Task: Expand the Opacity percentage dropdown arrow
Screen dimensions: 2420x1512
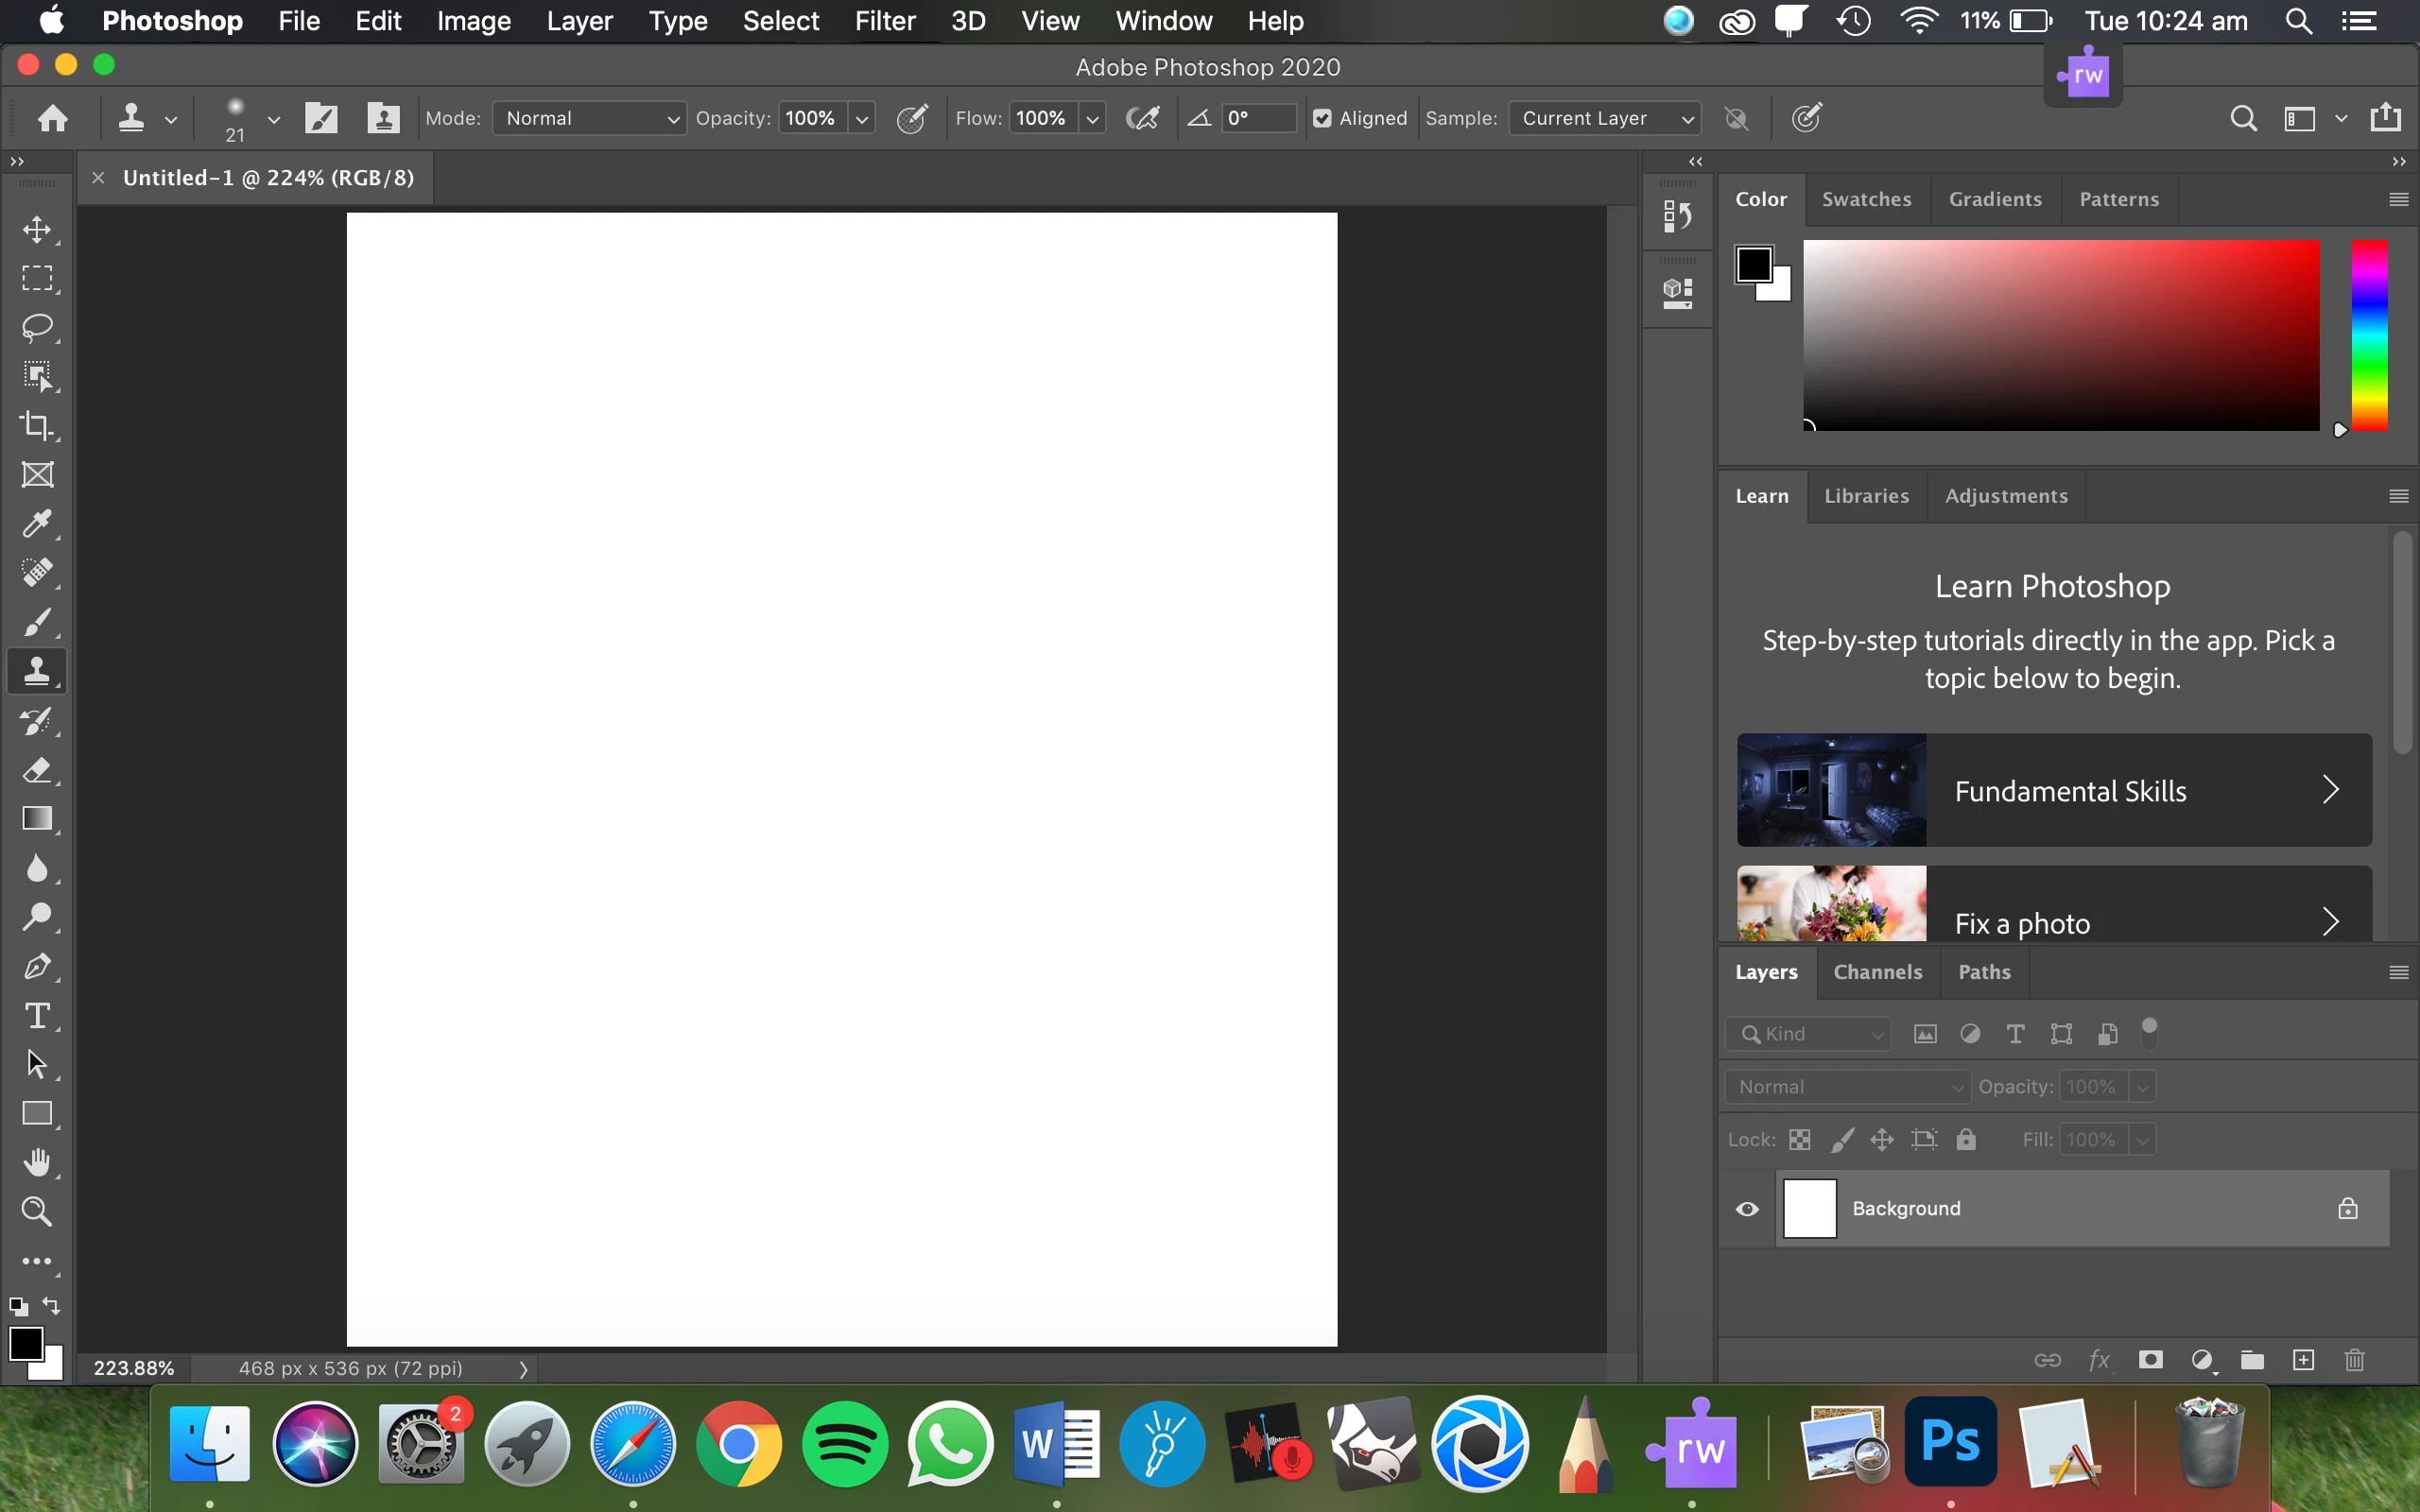Action: [862, 118]
